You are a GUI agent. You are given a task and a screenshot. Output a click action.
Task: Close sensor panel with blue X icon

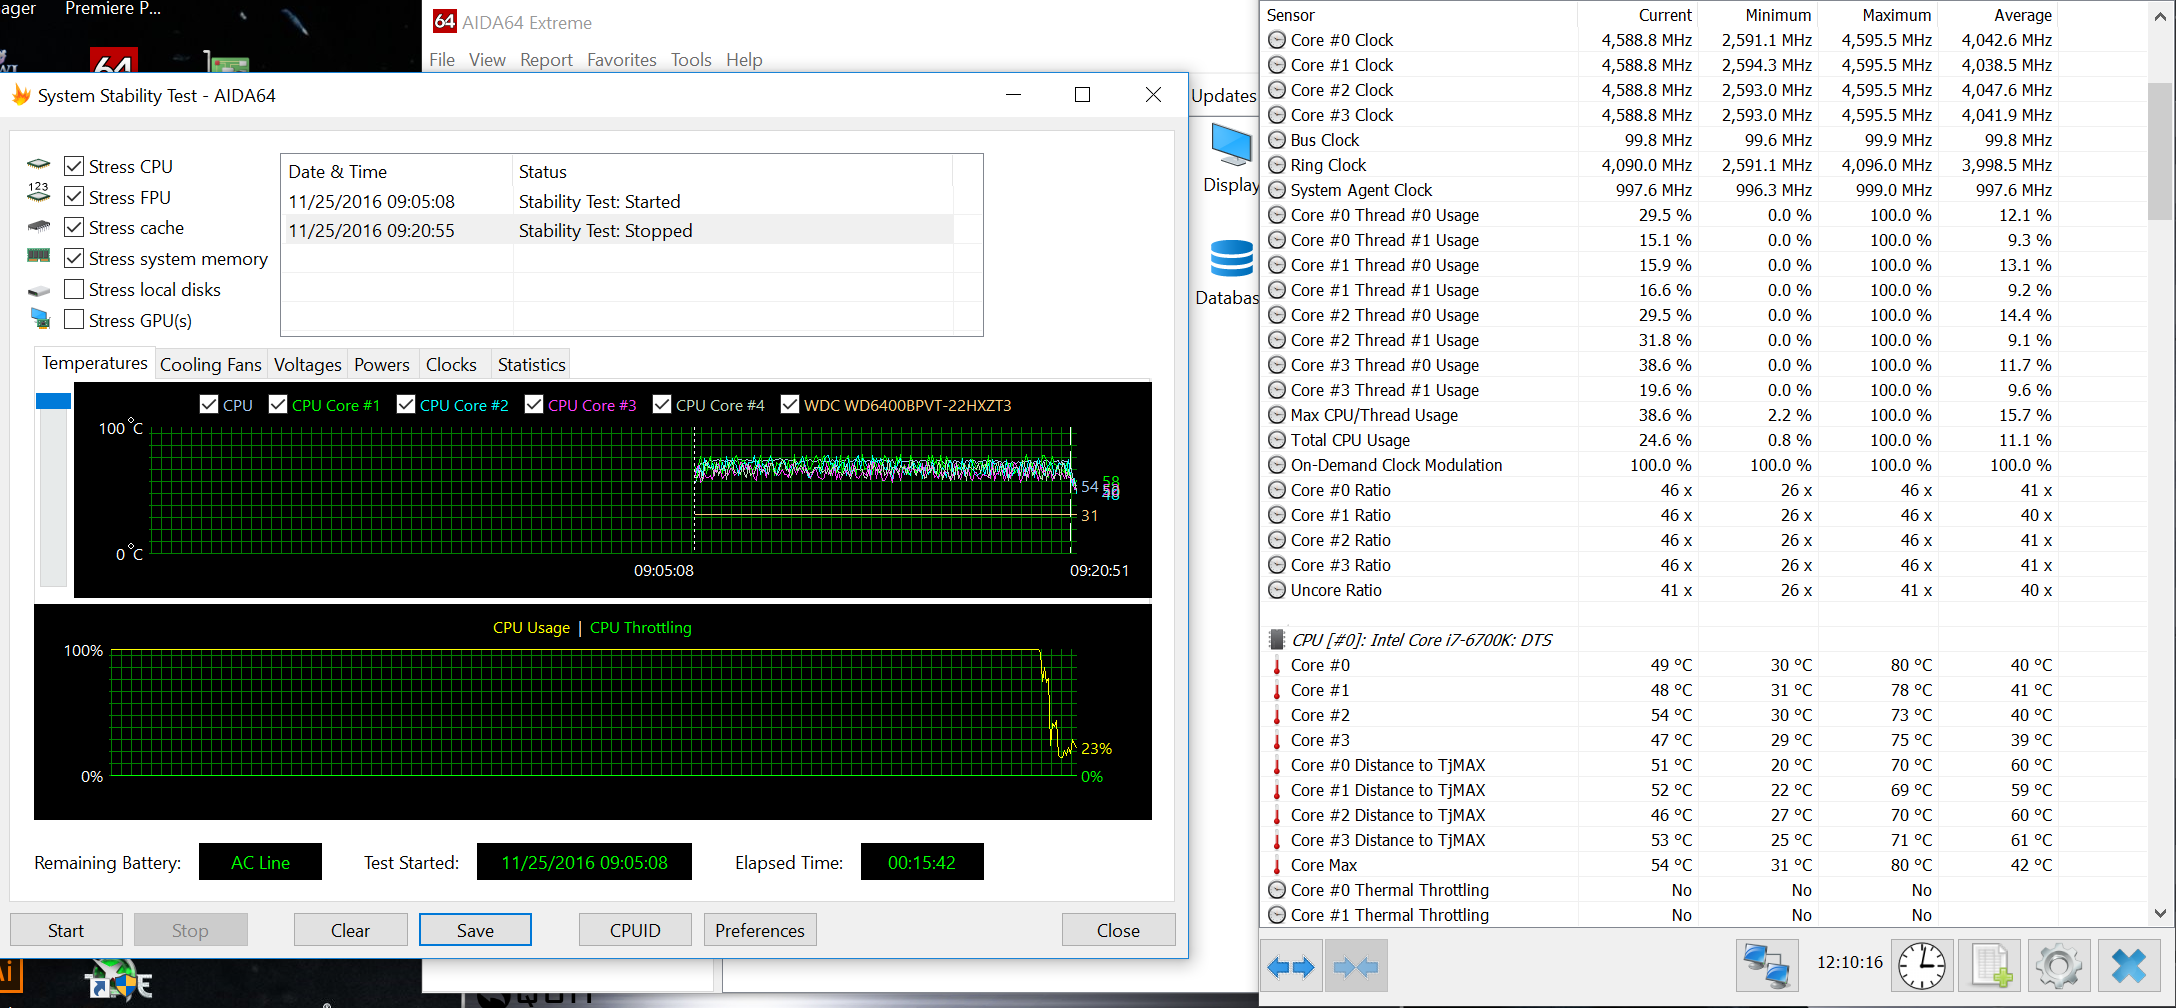2128,967
